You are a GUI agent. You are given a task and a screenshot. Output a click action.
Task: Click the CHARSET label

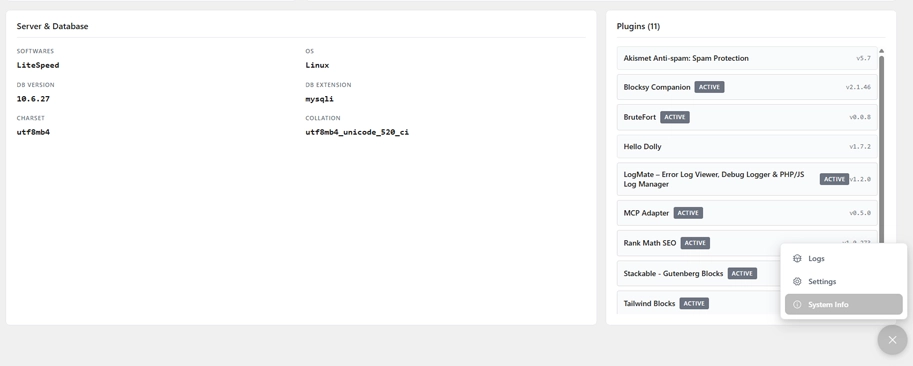click(x=30, y=118)
